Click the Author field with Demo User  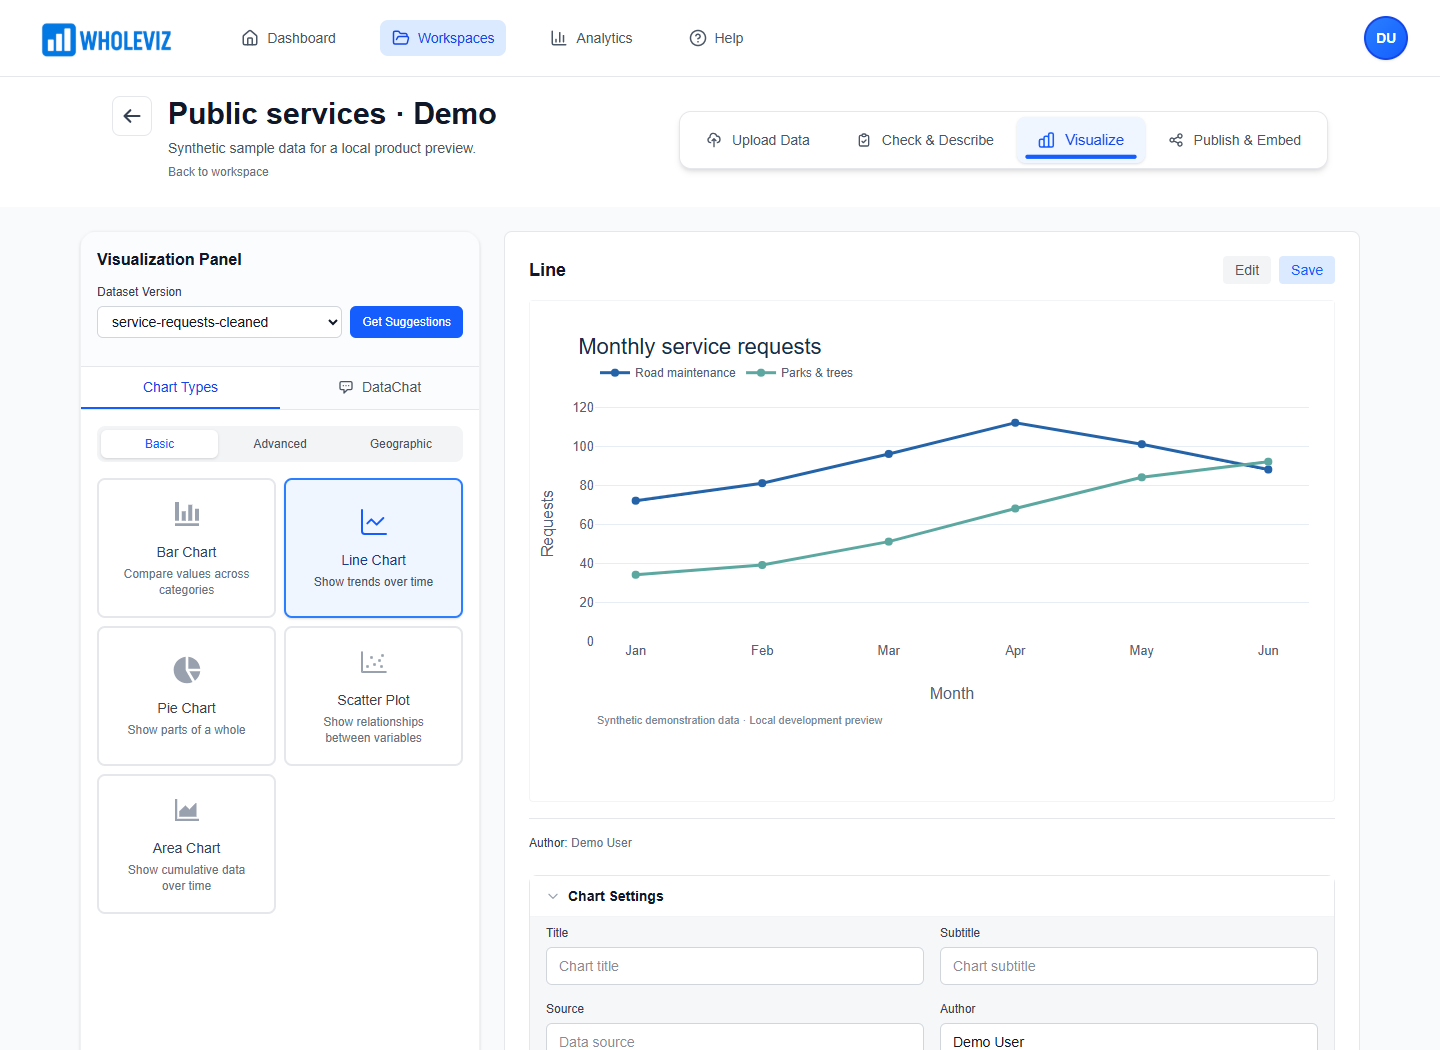point(1129,1037)
